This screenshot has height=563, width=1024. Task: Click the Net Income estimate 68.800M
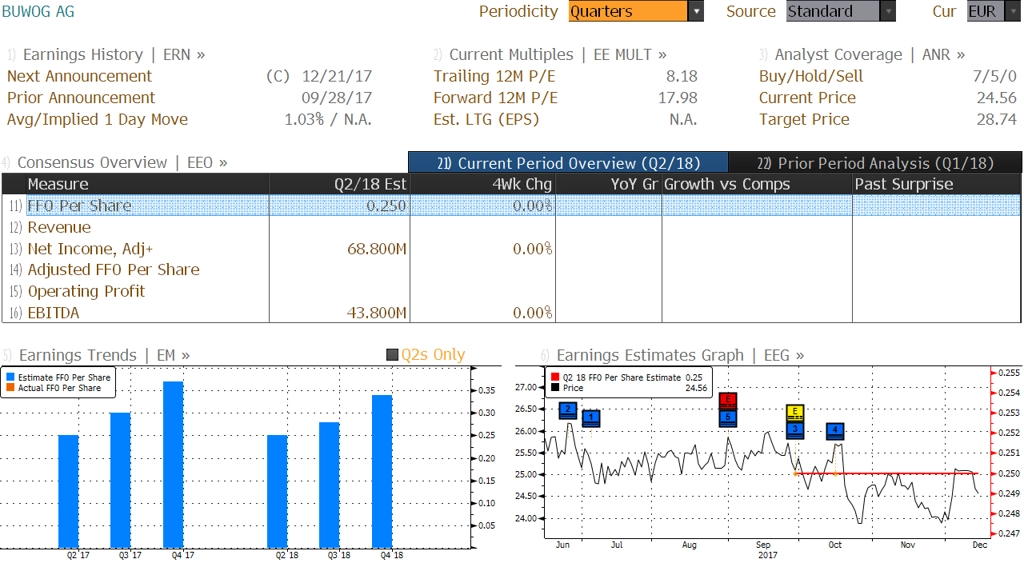click(376, 248)
